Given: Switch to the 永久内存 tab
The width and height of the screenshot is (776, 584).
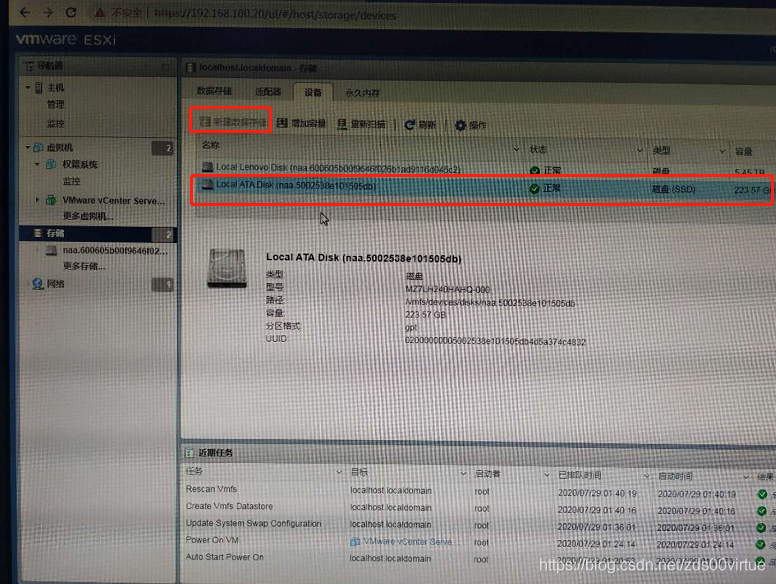Looking at the screenshot, I should 362,93.
